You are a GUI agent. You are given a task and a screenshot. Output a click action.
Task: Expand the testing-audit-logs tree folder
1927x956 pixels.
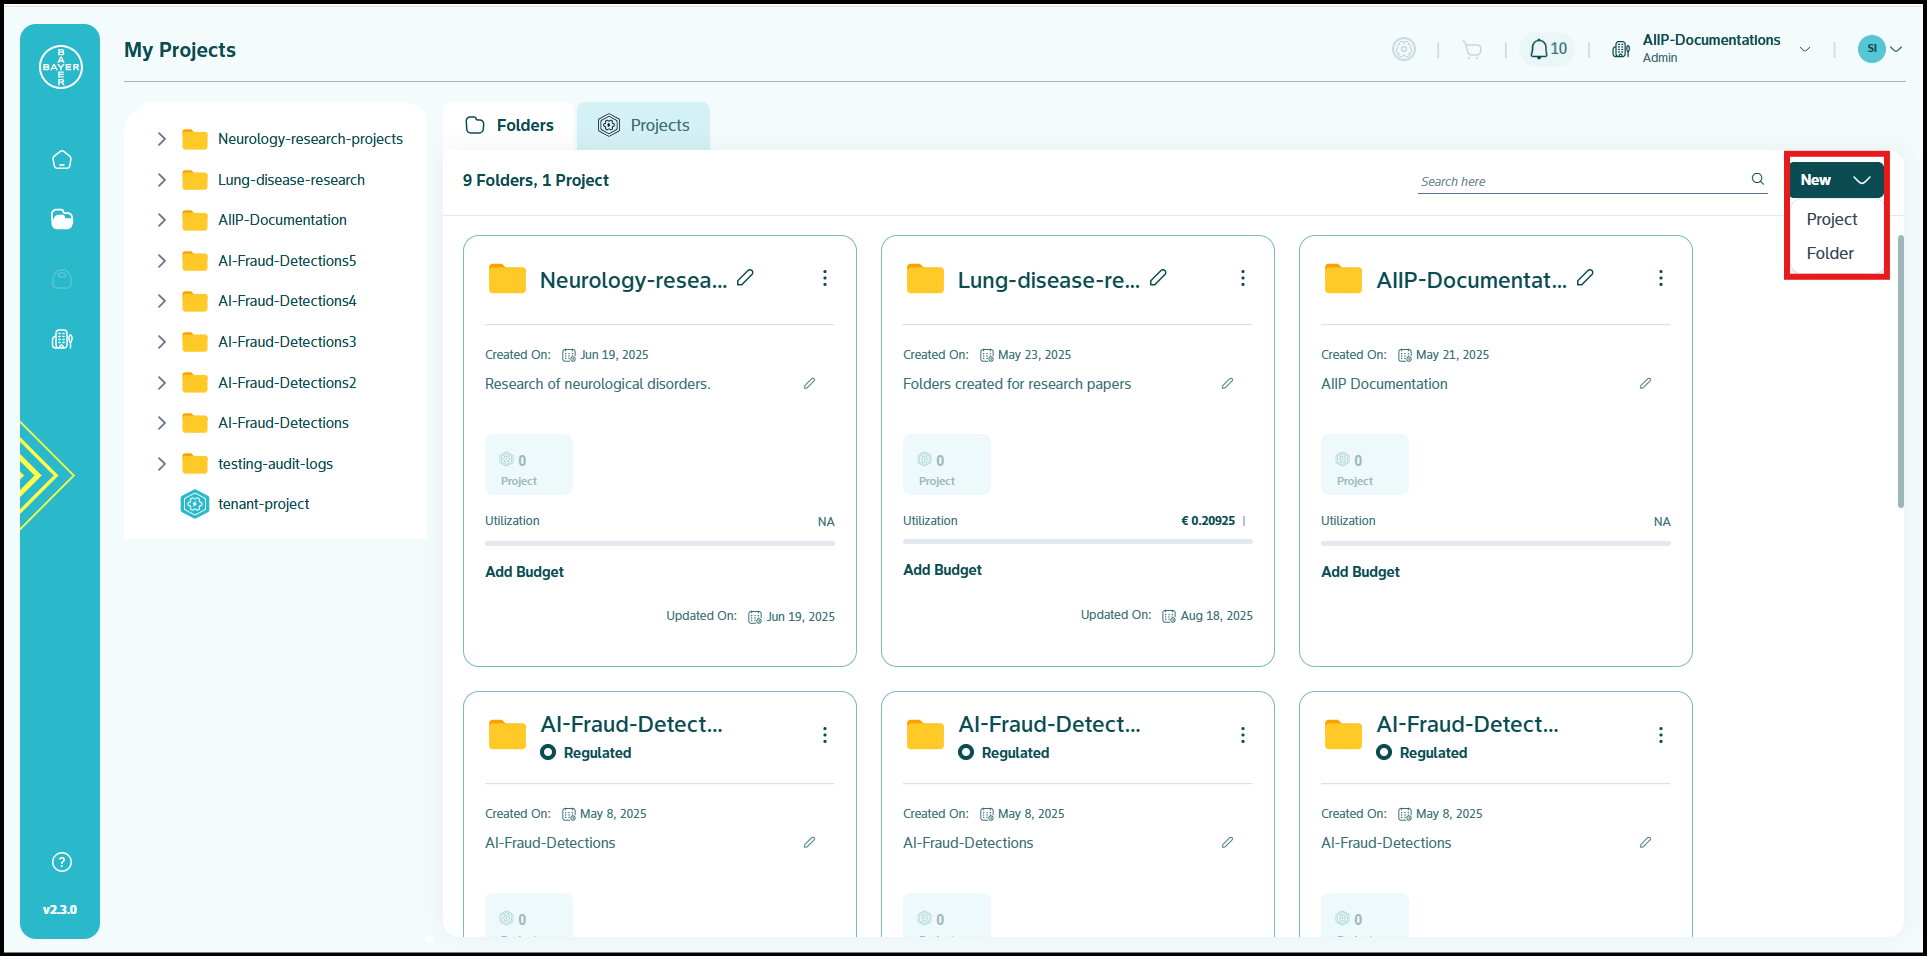click(x=161, y=464)
